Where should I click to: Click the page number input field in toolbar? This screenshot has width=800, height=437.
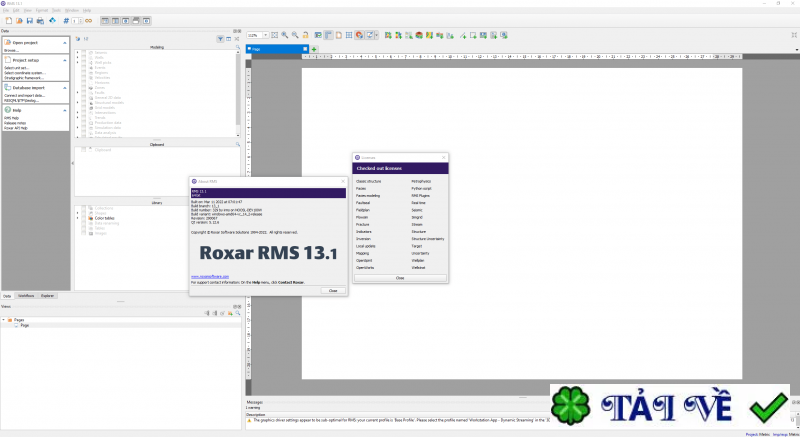pos(75,21)
